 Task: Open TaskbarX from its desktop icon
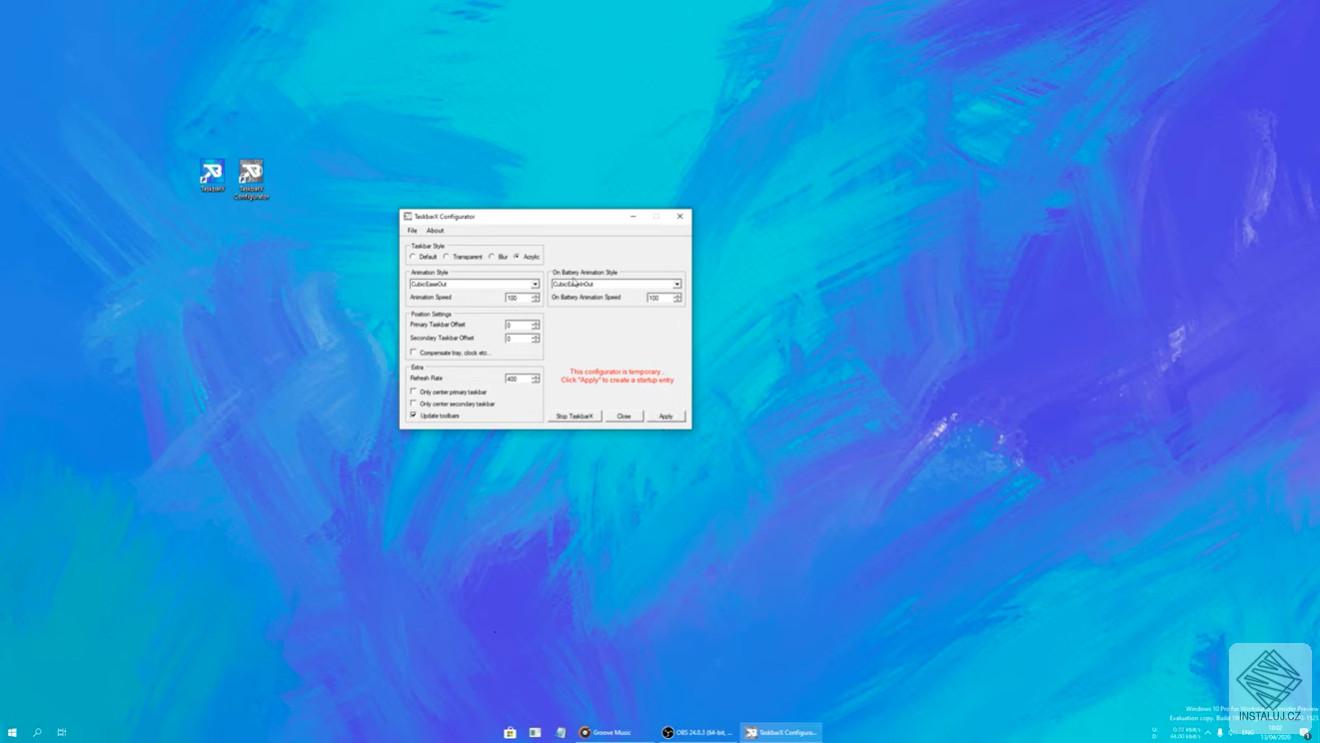(211, 170)
